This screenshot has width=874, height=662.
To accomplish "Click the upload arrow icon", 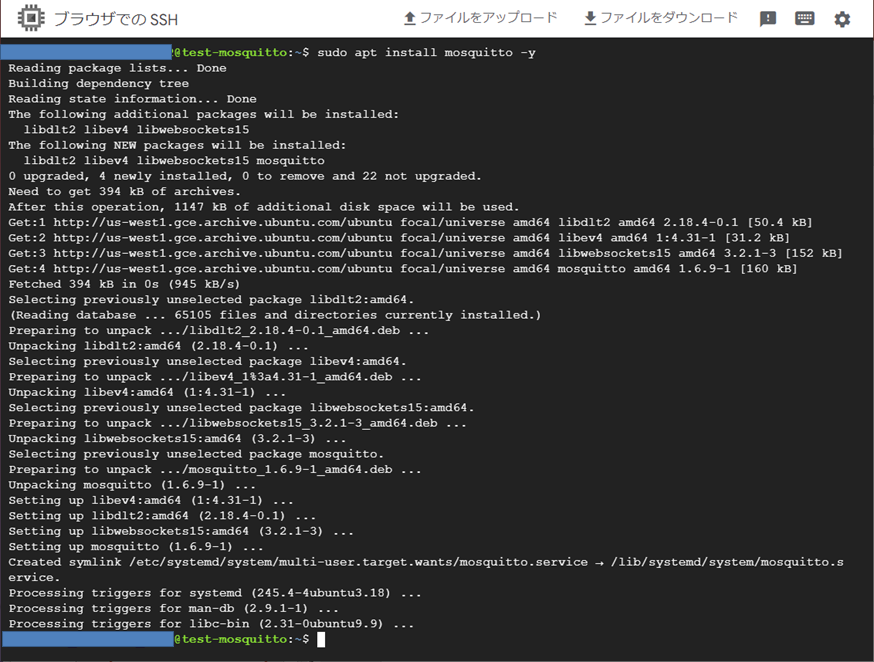I will point(409,19).
